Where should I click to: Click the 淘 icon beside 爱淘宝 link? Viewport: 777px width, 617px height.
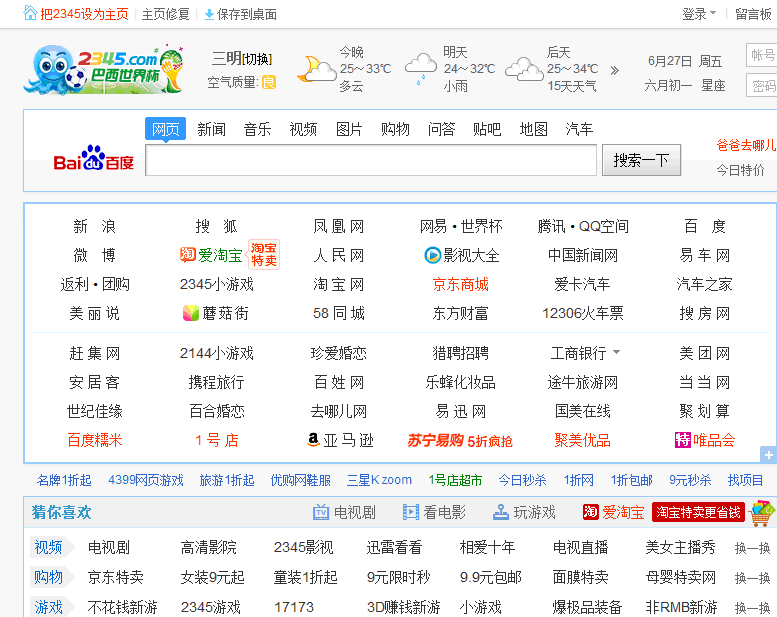tap(187, 255)
